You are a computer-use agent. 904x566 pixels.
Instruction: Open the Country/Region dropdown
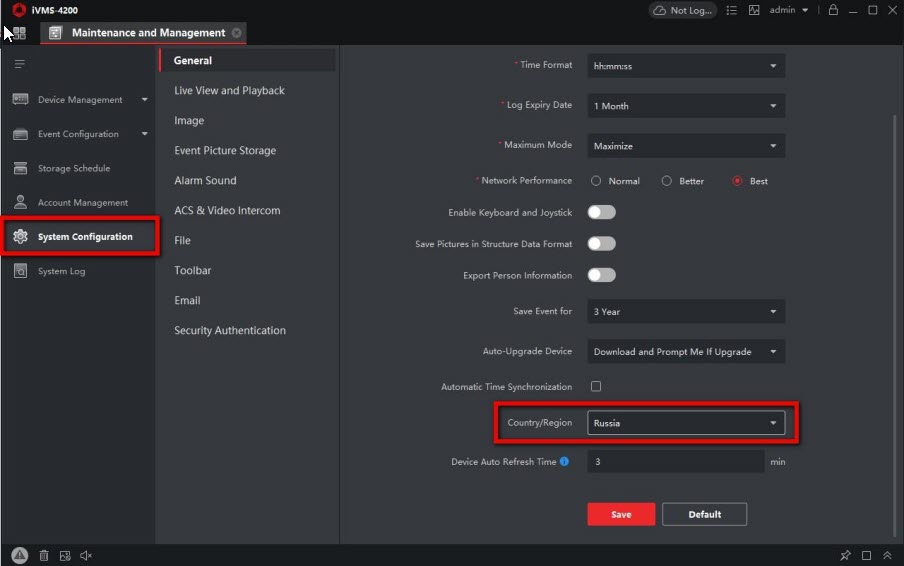pyautogui.click(x=685, y=423)
